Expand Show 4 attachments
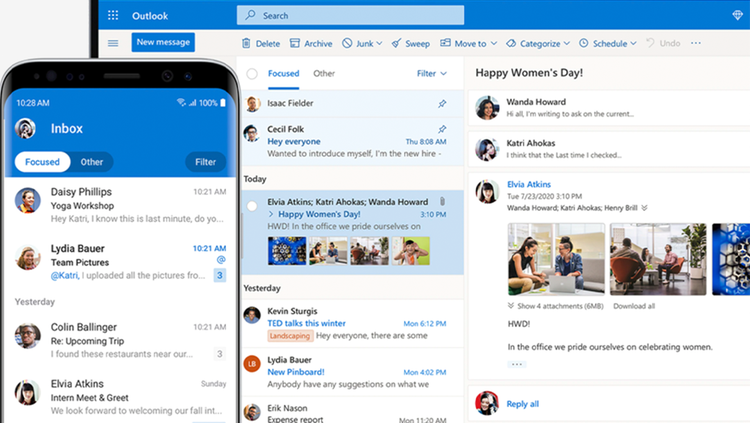 click(555, 306)
